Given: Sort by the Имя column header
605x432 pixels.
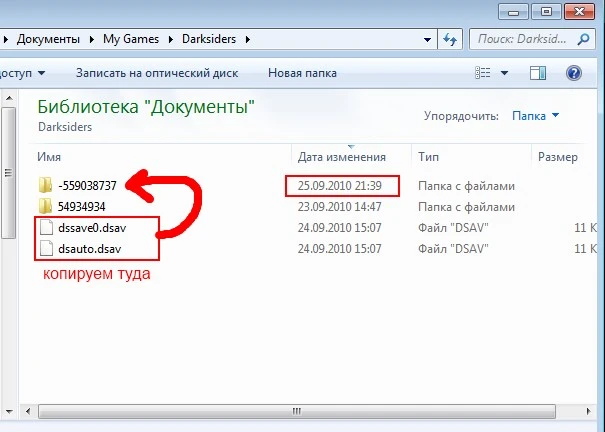Looking at the screenshot, I should click(x=49, y=157).
